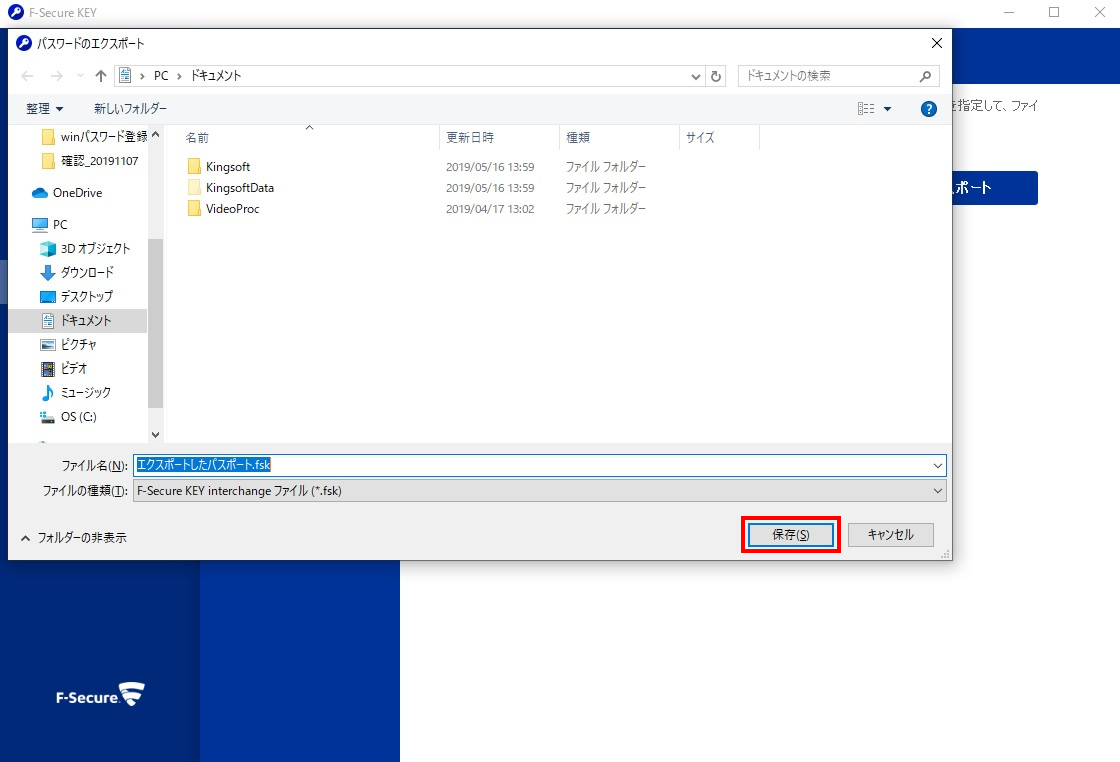Expand the address bar history dropdown
Viewport: 1120px width, 762px height.
697,76
